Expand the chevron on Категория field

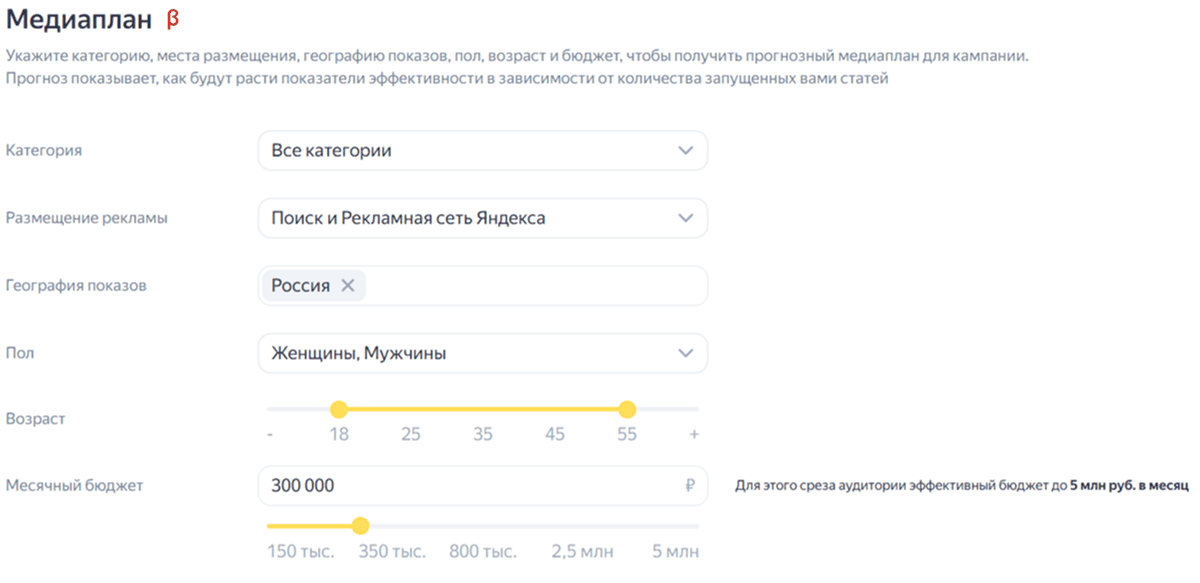pyautogui.click(x=685, y=150)
